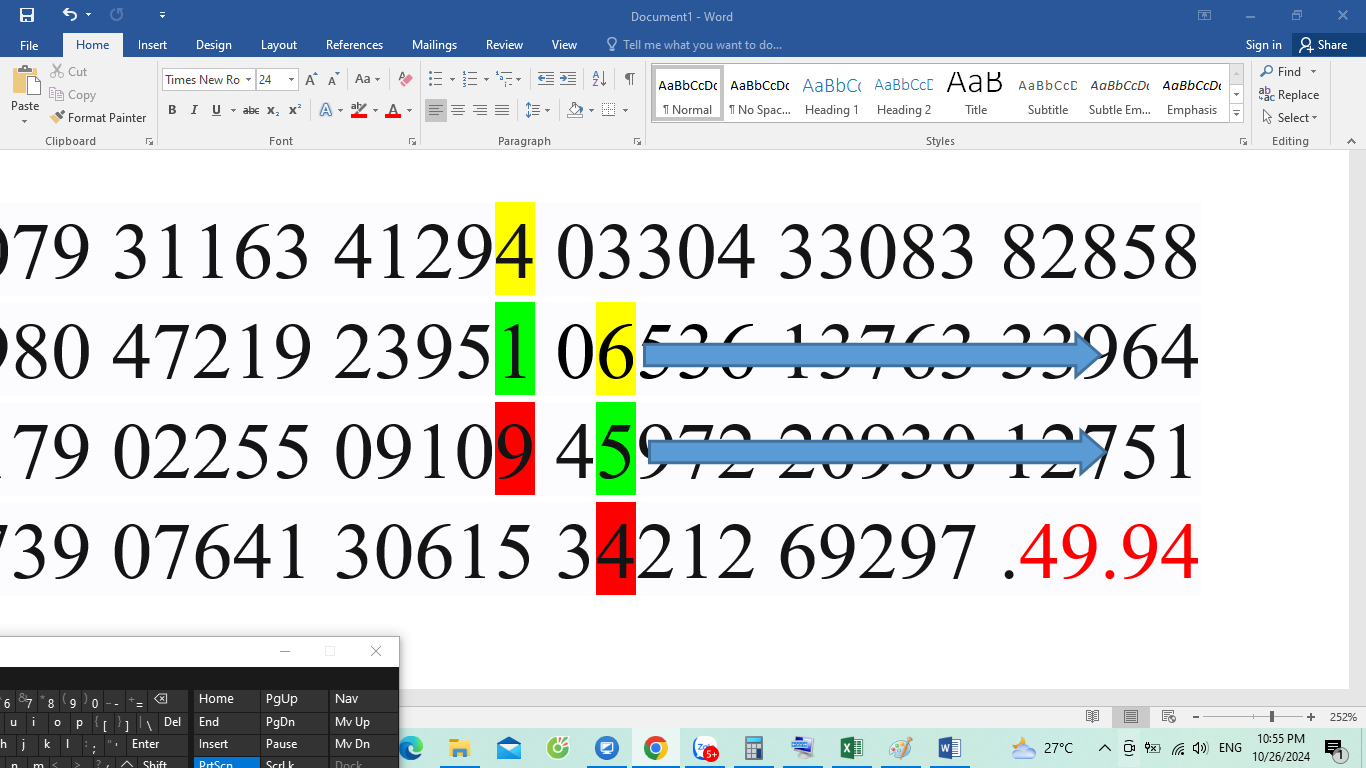Image resolution: width=1366 pixels, height=768 pixels.
Task: Toggle Bold formatting
Action: pyautogui.click(x=172, y=110)
